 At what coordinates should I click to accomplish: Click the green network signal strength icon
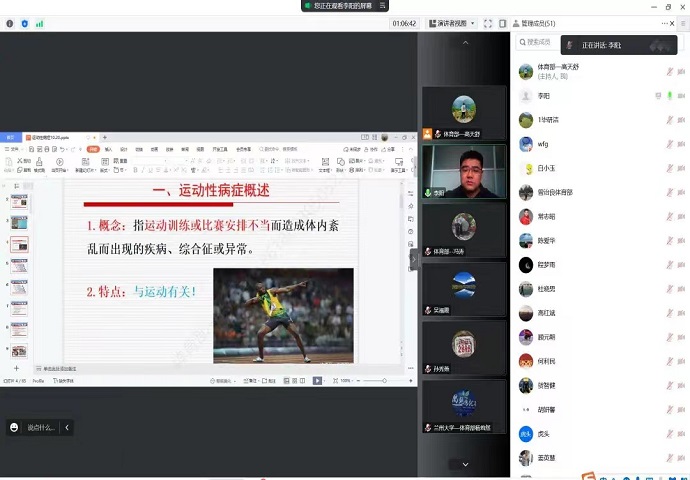40,23
